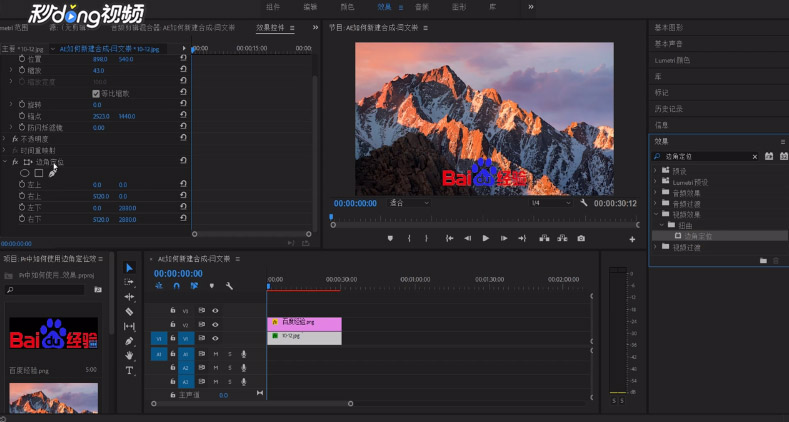
Task: Expand the 音频效果 folder
Action: [x=655, y=192]
